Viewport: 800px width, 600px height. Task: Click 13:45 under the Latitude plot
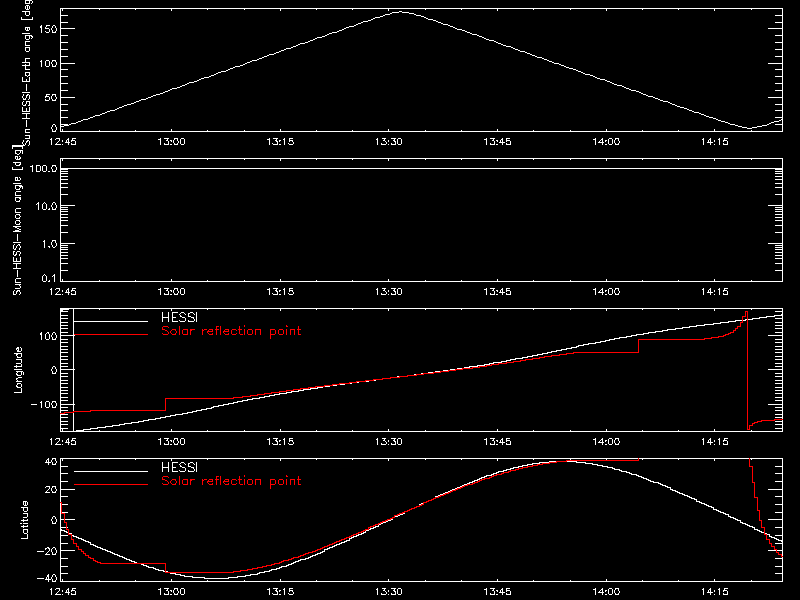pyautogui.click(x=497, y=591)
